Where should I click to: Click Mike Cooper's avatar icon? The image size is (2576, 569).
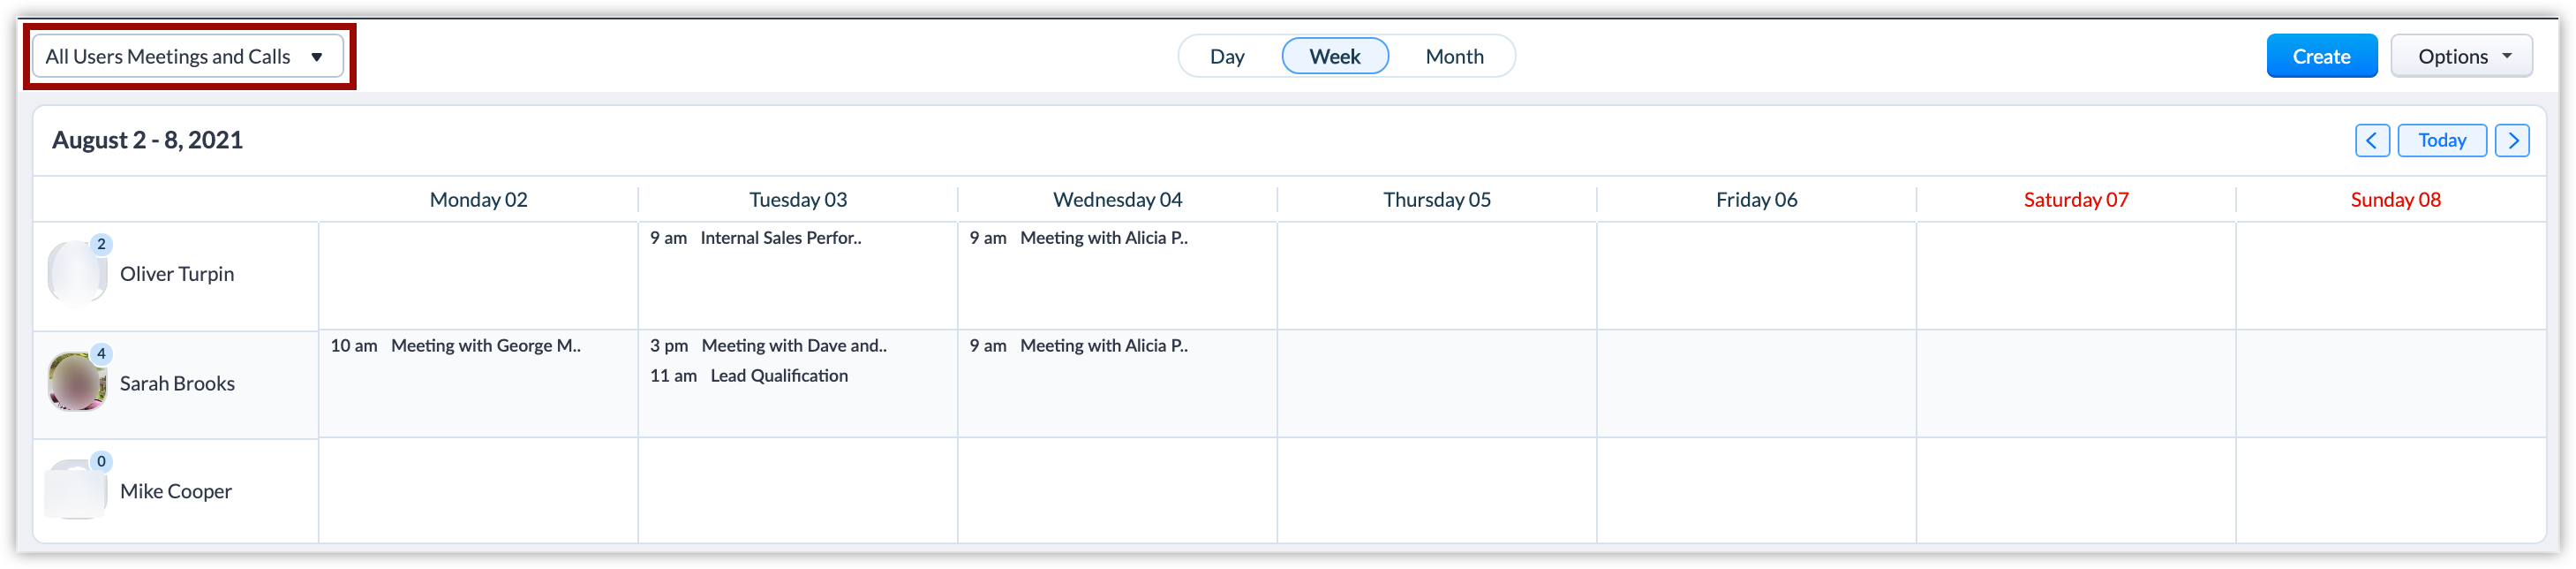[77, 490]
